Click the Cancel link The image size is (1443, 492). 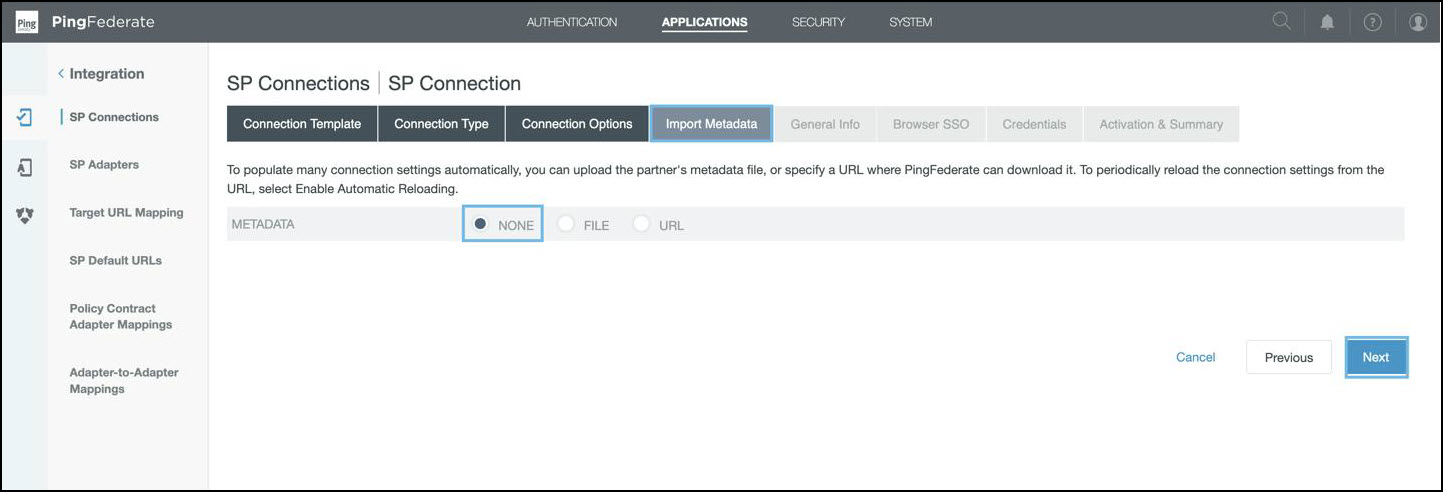tap(1195, 357)
